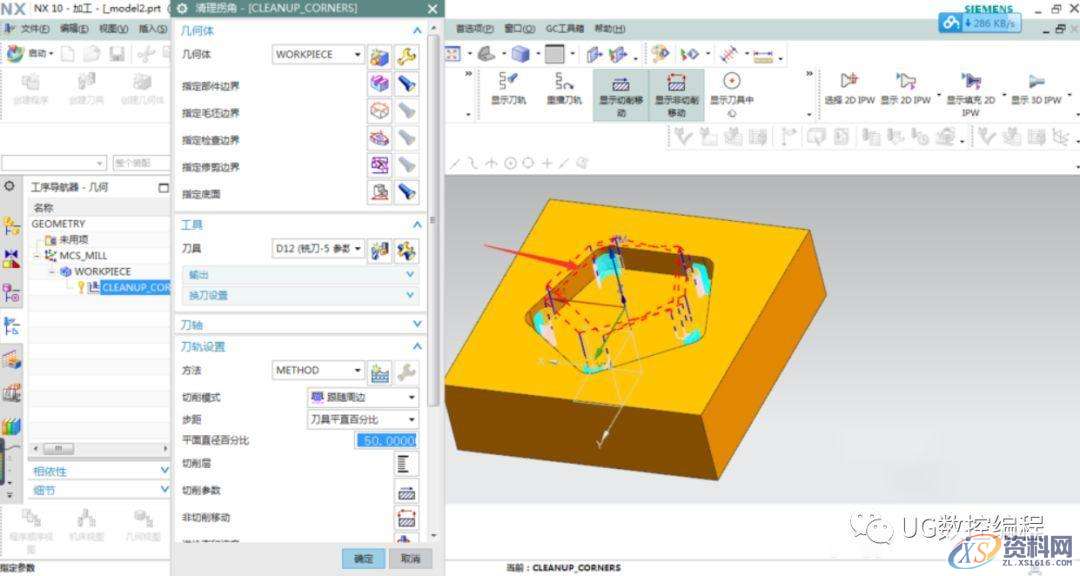Select the 指定检查边界 icon
The image size is (1080, 576).
pos(378,138)
